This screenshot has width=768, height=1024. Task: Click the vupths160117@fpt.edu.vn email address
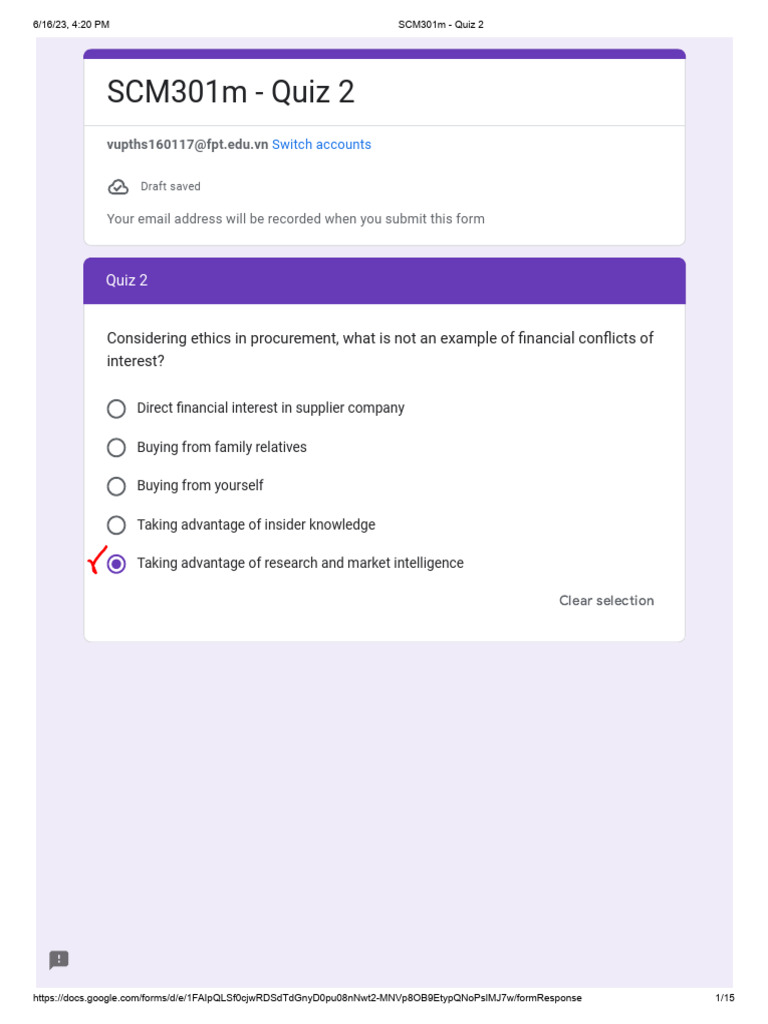point(187,145)
